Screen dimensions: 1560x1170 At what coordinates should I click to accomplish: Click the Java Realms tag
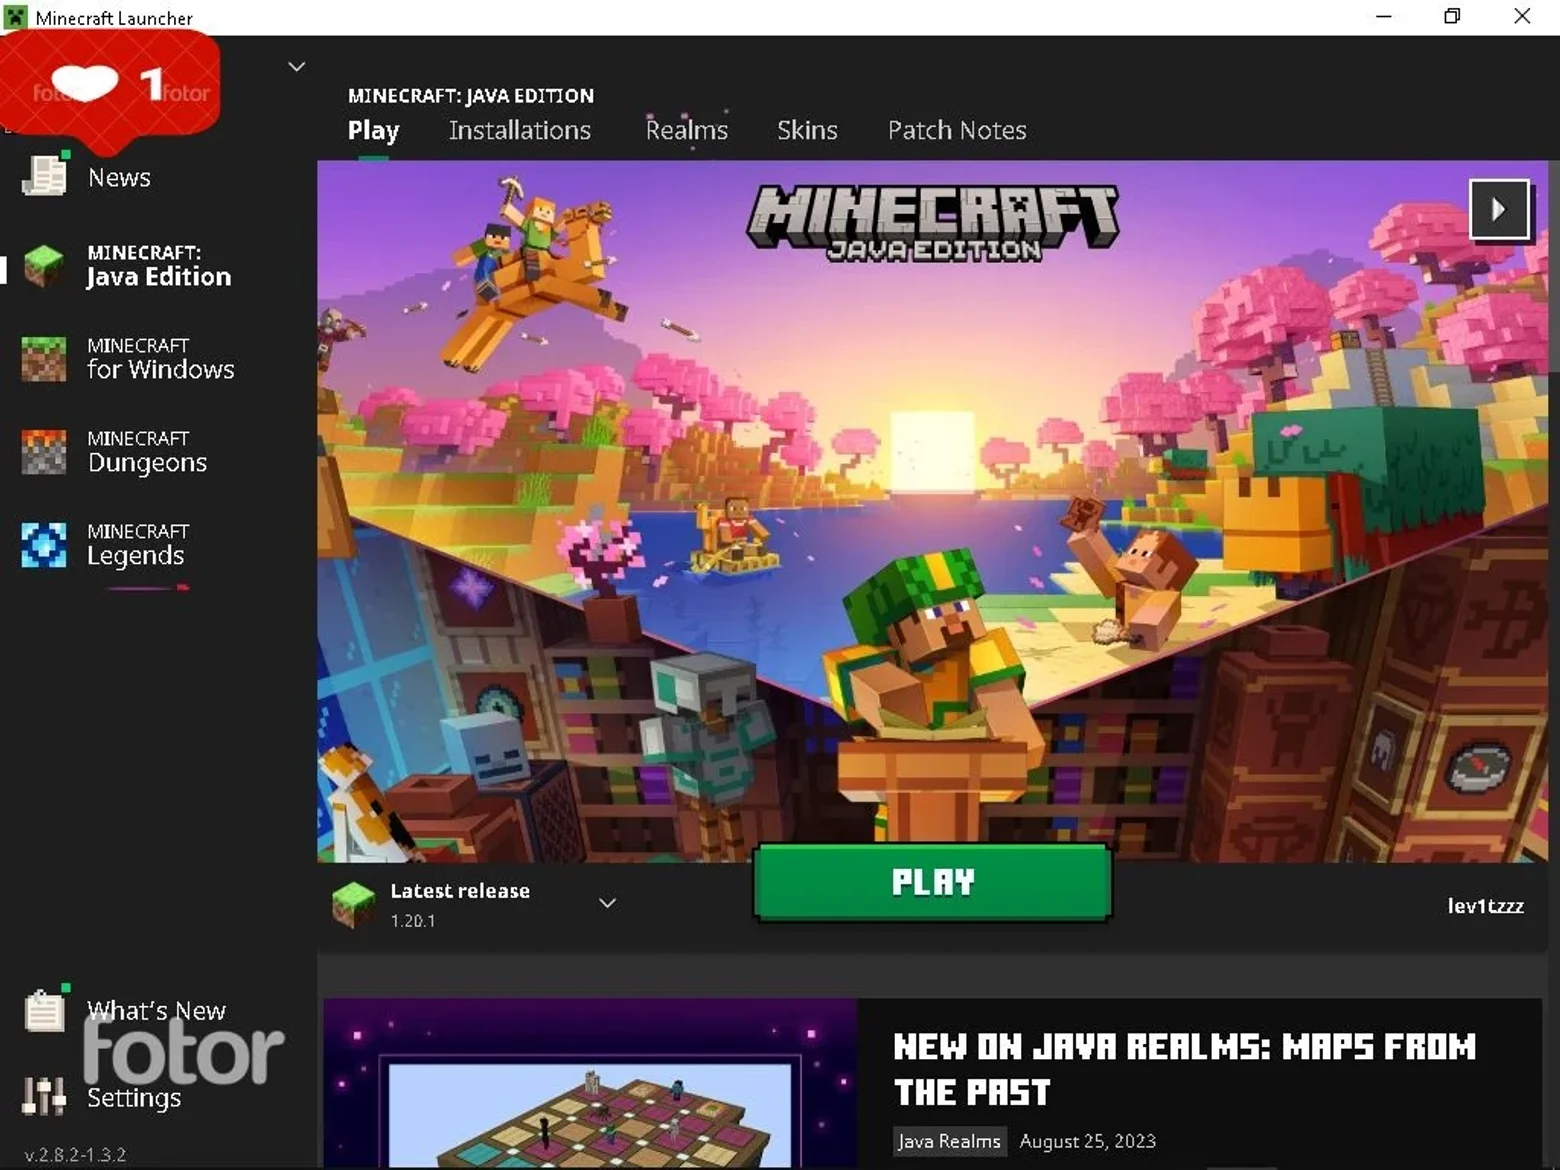coord(949,1141)
